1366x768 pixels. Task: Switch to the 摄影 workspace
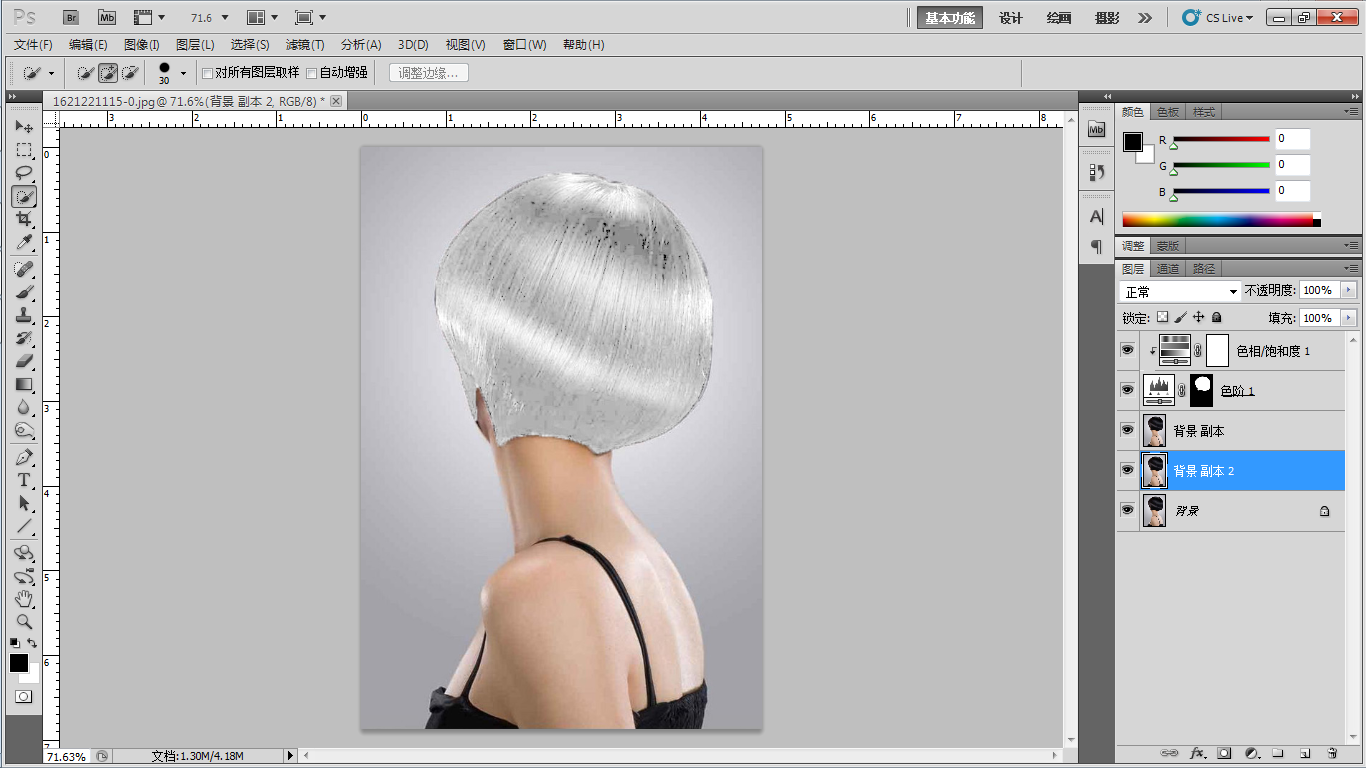click(x=1107, y=17)
